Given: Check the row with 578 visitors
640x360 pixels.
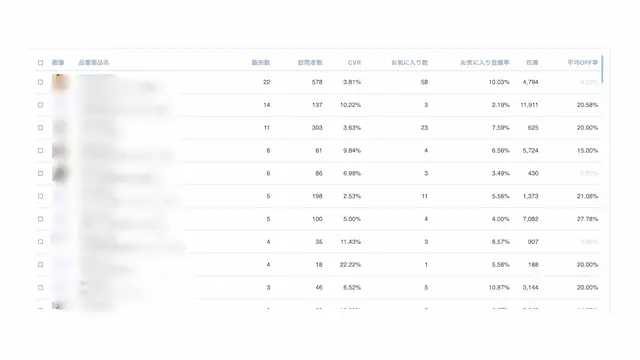Looking at the screenshot, I should click(40, 82).
